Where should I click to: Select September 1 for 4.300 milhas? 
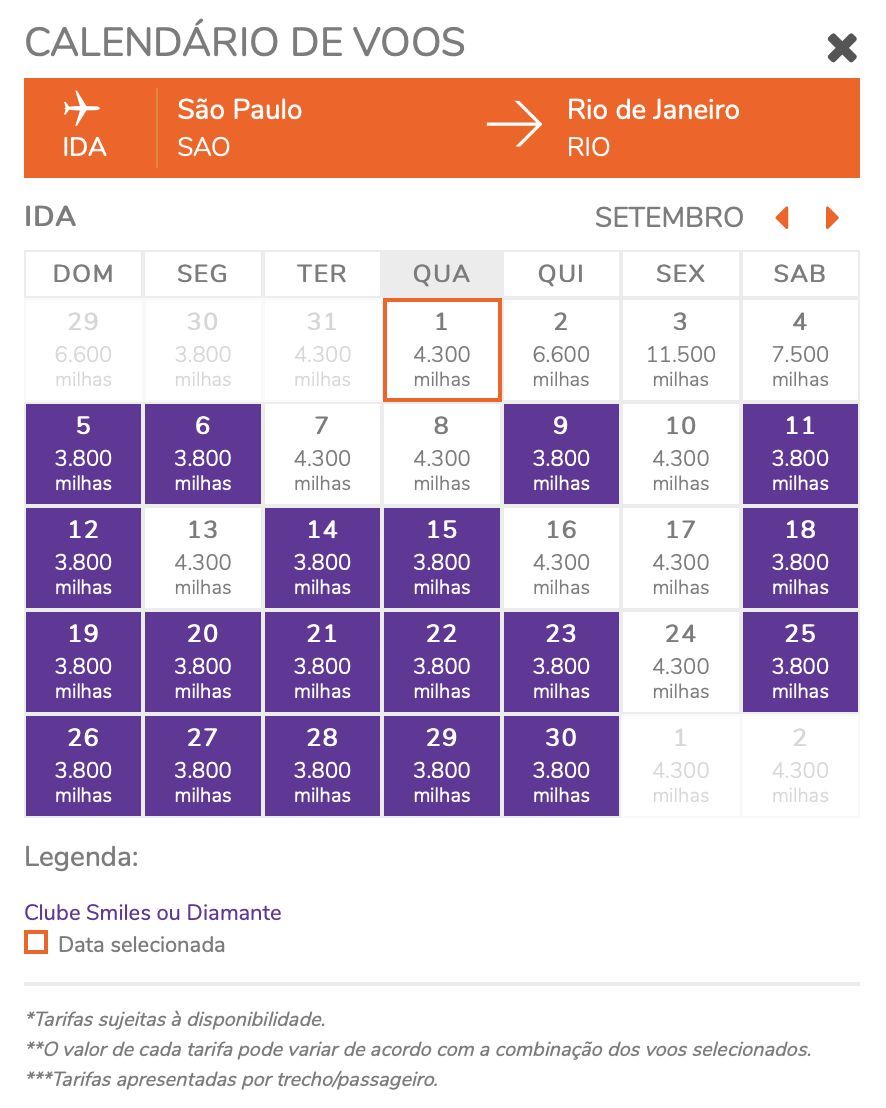click(442, 350)
